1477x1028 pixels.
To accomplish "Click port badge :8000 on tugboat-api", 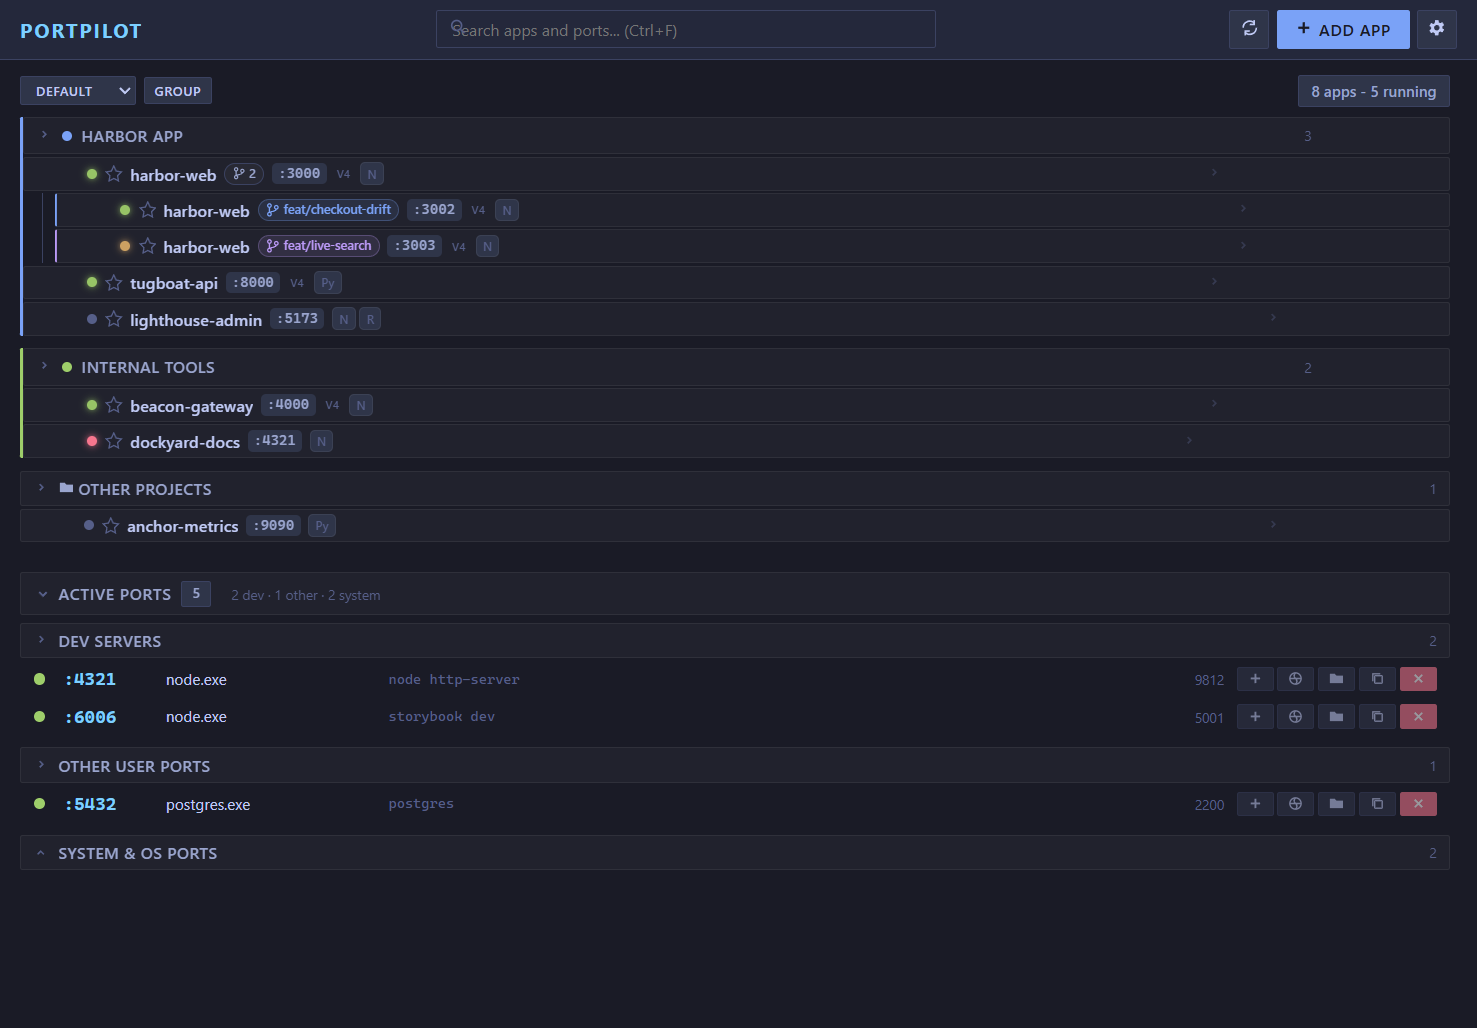I will 253,283.
